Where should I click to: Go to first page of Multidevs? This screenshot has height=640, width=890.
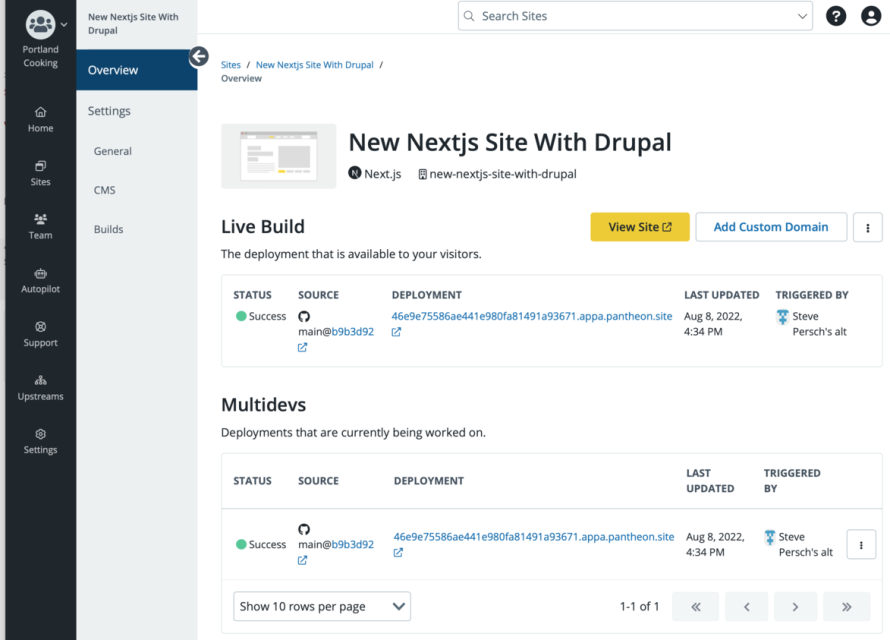click(x=695, y=607)
